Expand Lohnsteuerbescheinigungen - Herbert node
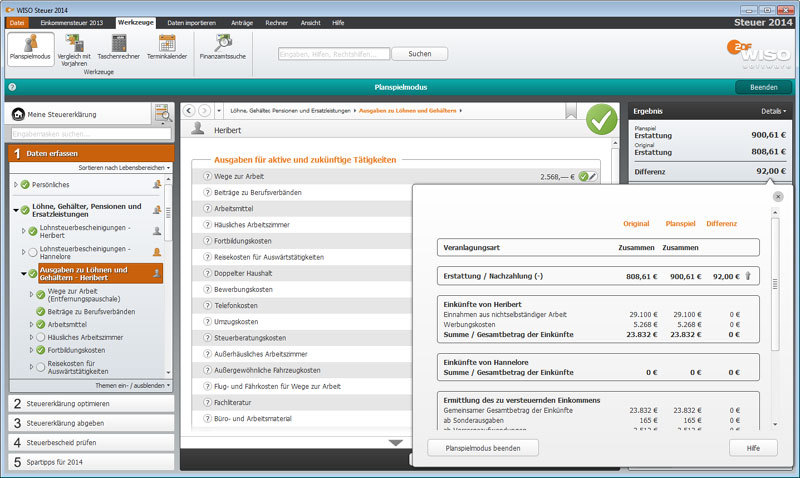800x478 pixels. click(23, 231)
